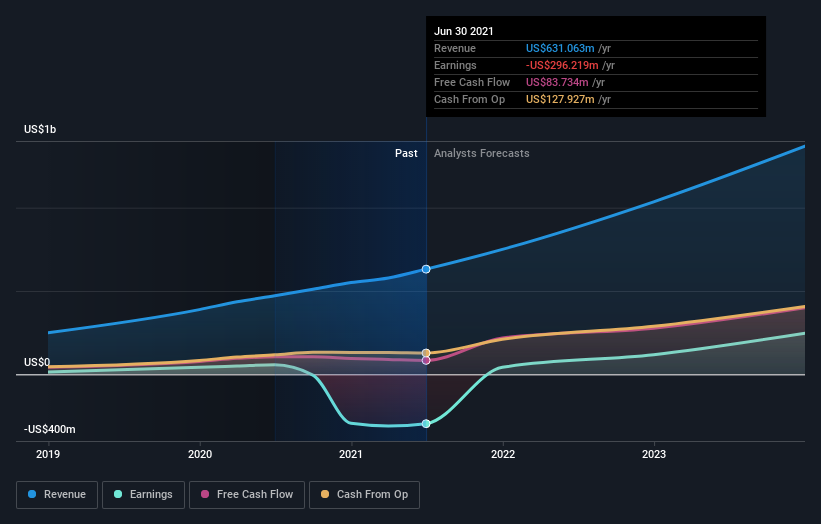Toggle the Earnings legend button
Screen dimensions: 821x524
[143, 495]
